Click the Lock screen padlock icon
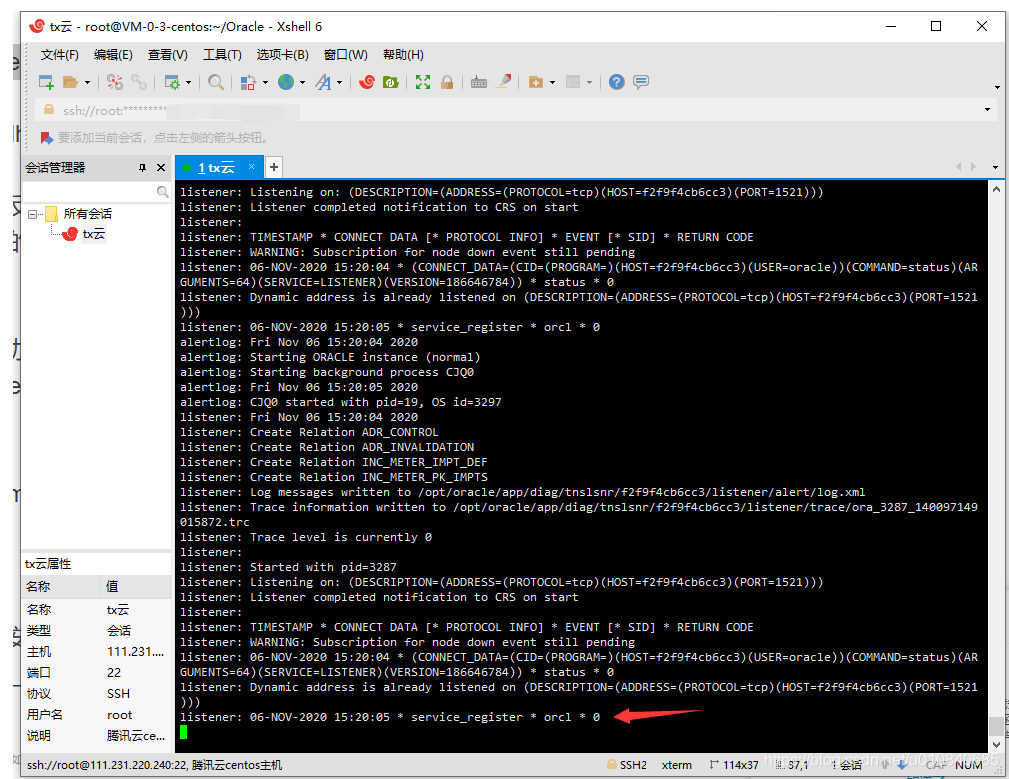The height and width of the screenshot is (779, 1009). (x=447, y=82)
